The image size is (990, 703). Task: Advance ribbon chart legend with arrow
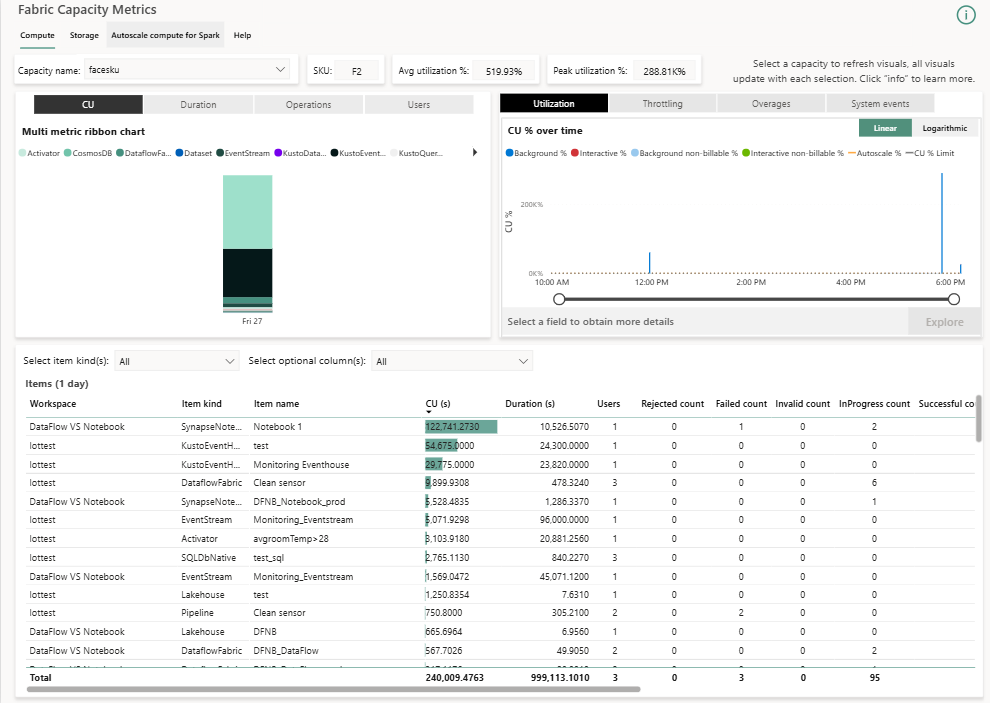[x=475, y=152]
